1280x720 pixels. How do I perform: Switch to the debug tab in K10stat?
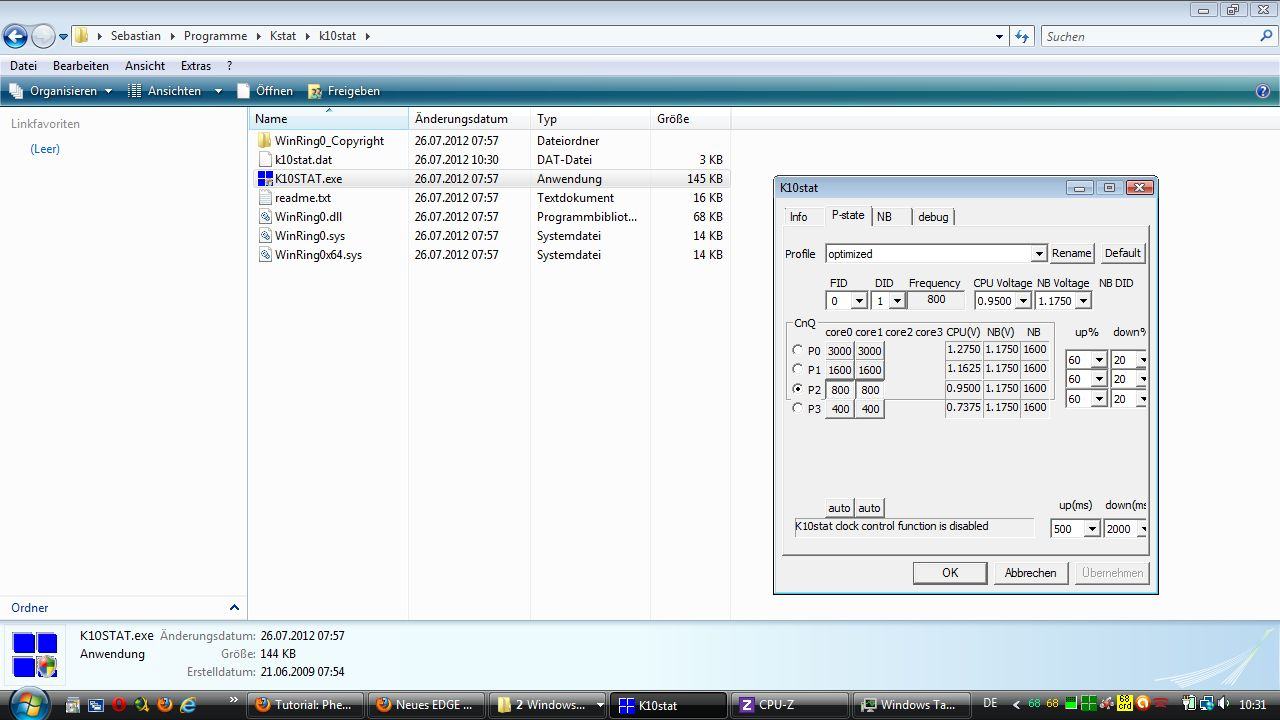coord(933,217)
